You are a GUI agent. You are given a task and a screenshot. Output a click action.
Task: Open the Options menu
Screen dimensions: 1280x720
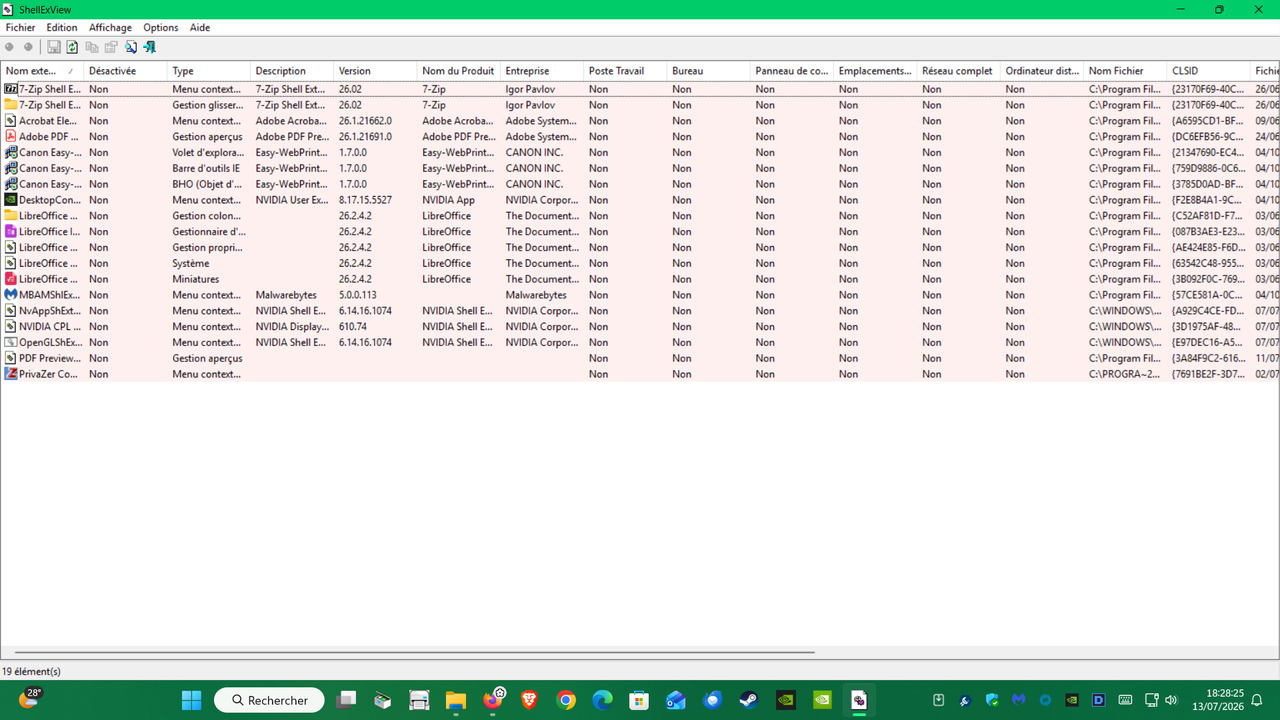click(161, 28)
